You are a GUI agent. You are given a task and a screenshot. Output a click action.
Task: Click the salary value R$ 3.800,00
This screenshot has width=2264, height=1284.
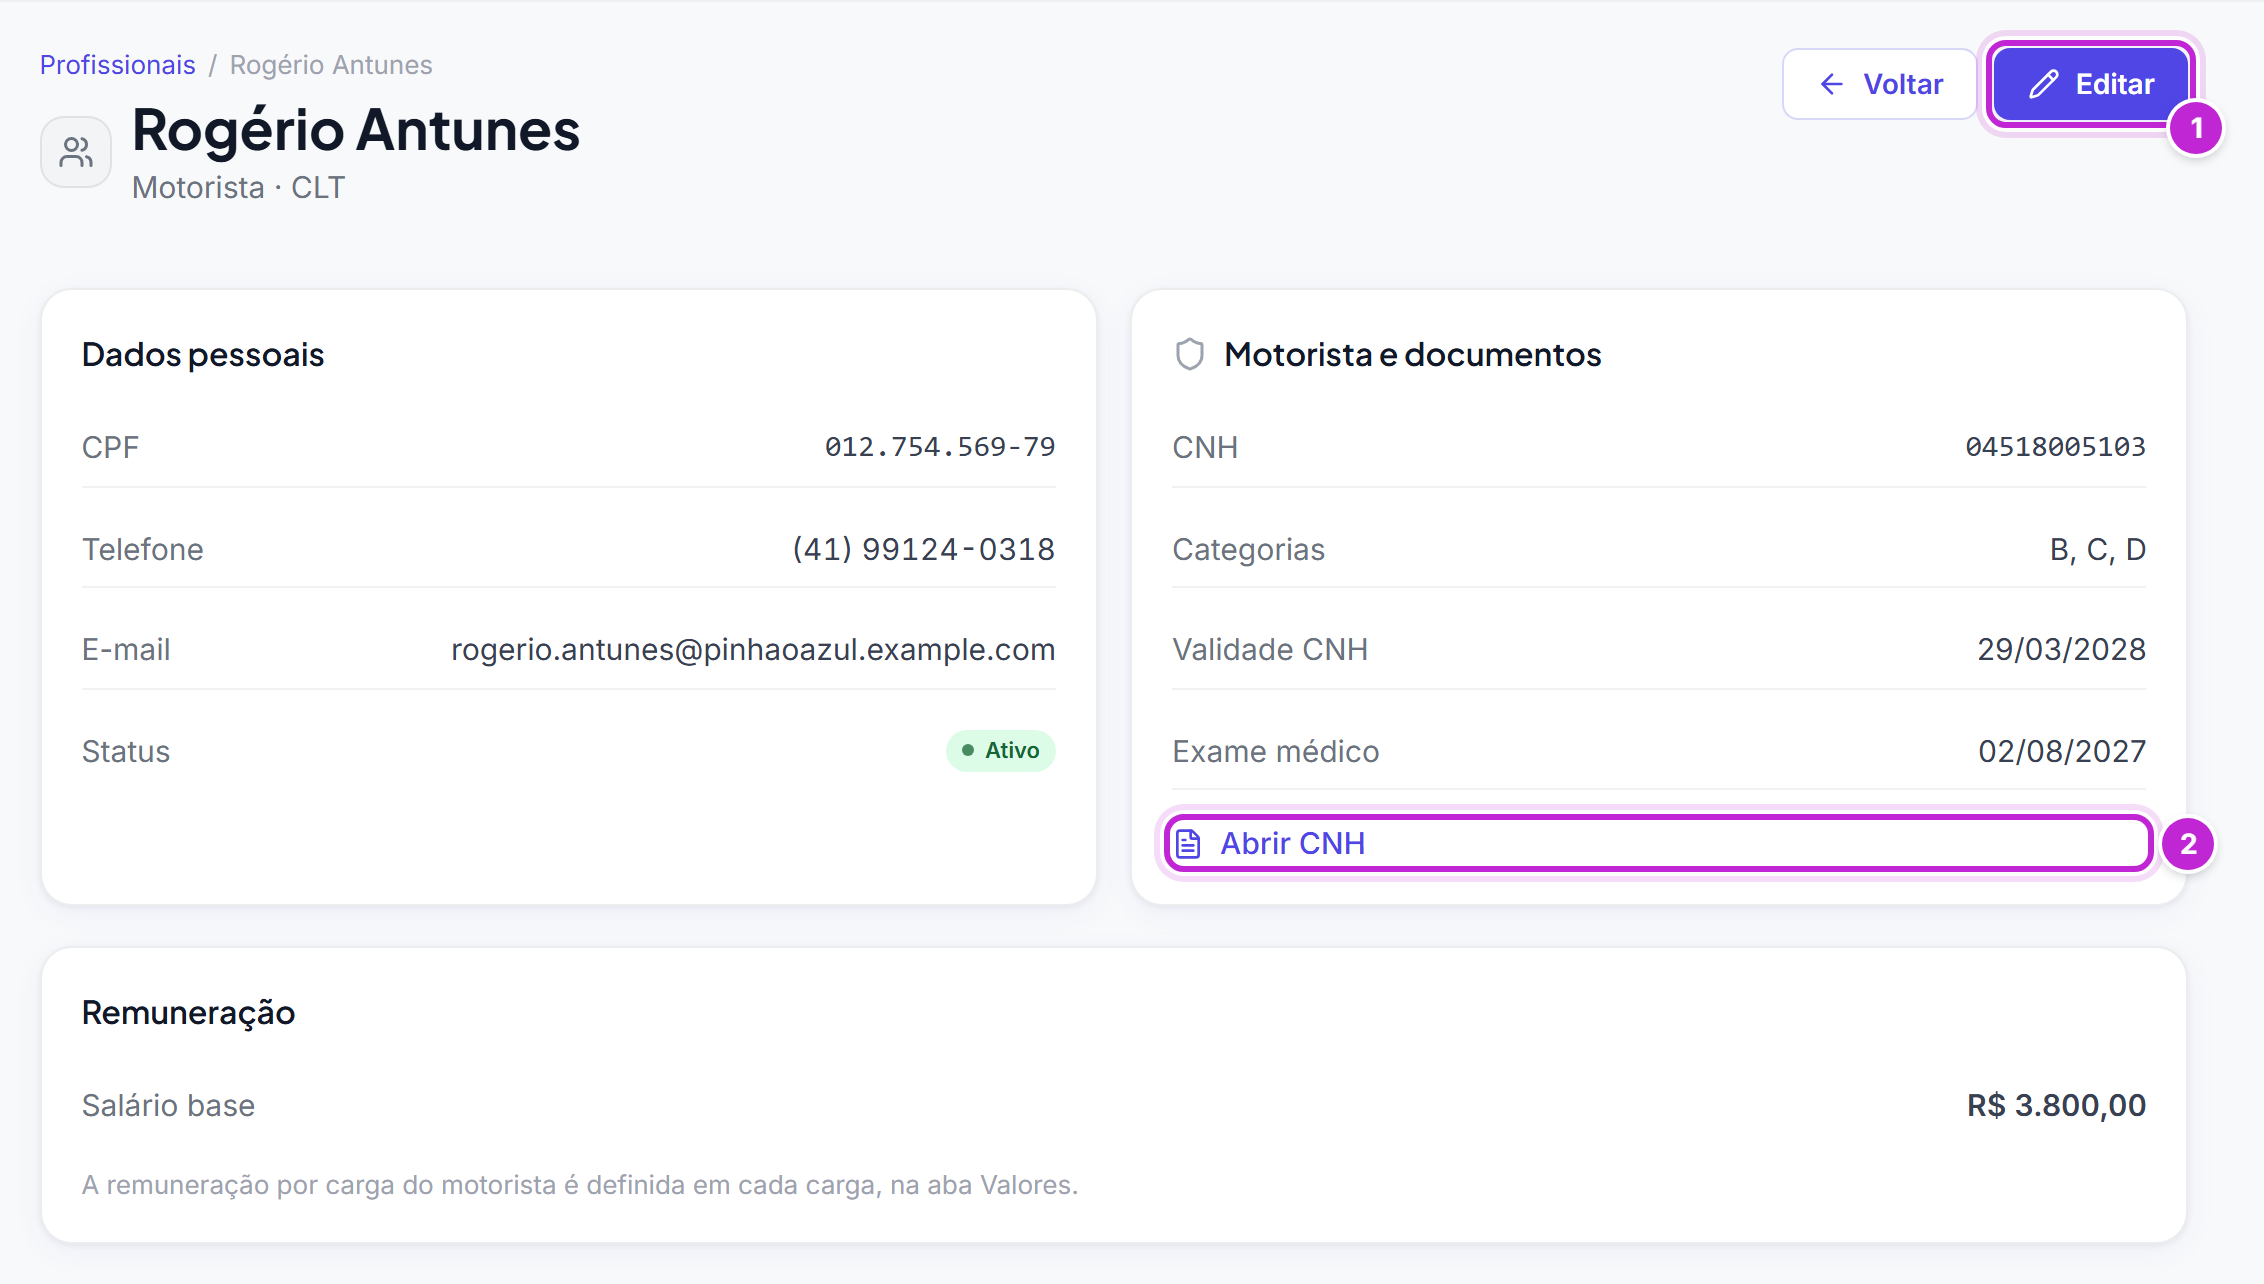pos(2056,1105)
